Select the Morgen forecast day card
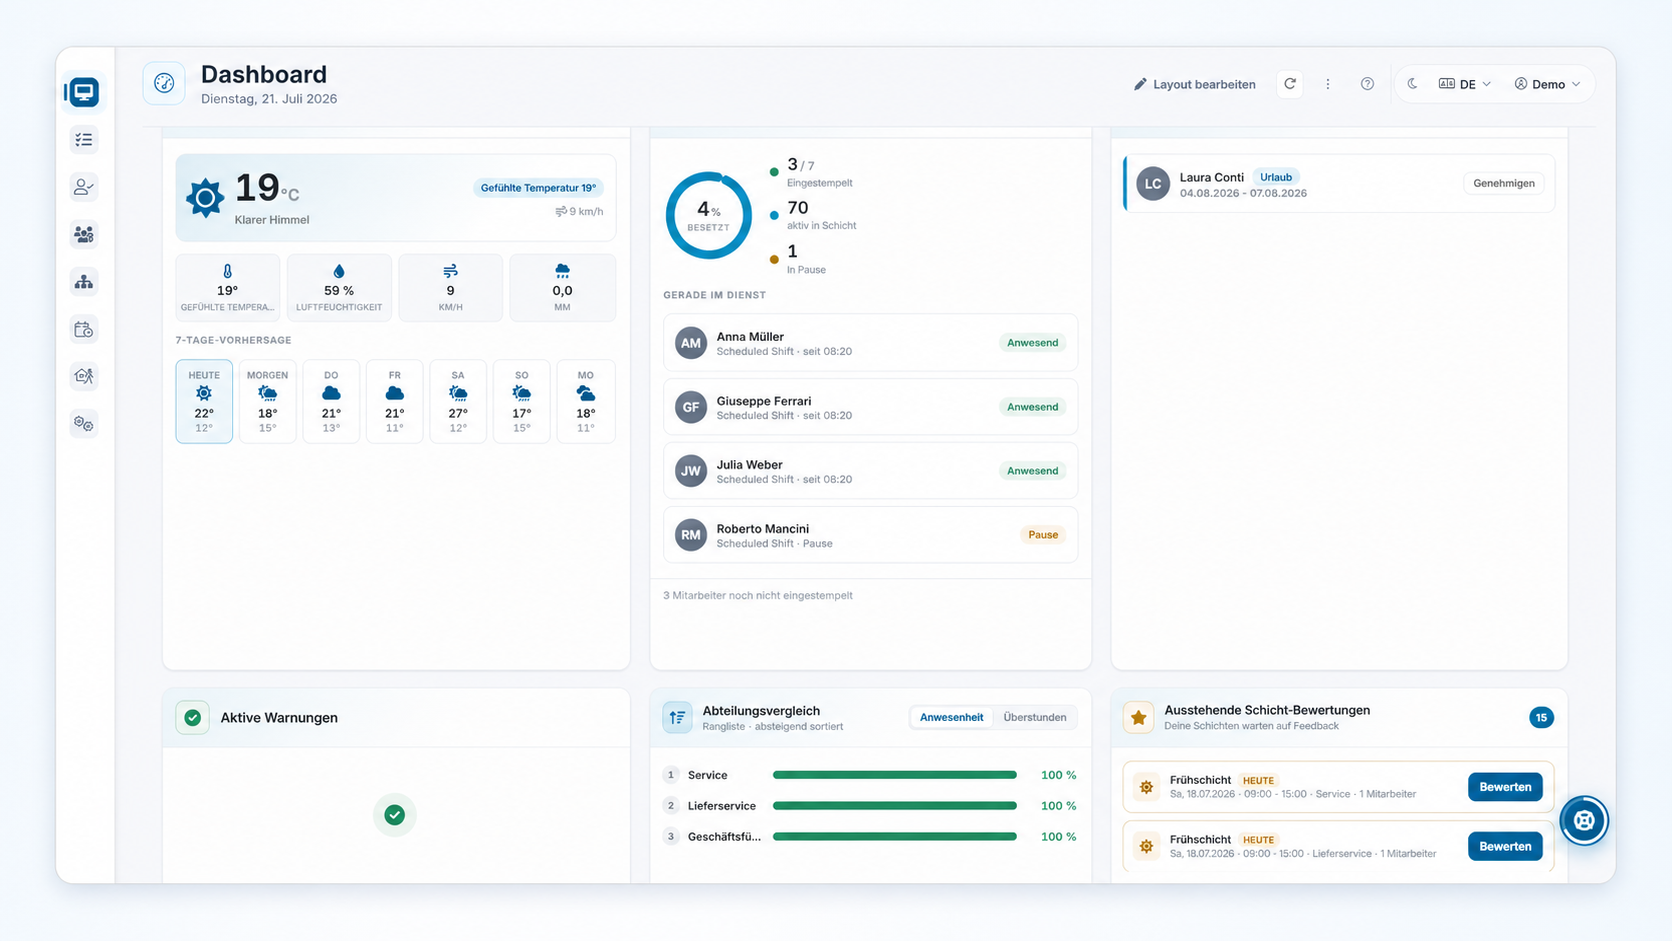The image size is (1672, 941). point(268,401)
